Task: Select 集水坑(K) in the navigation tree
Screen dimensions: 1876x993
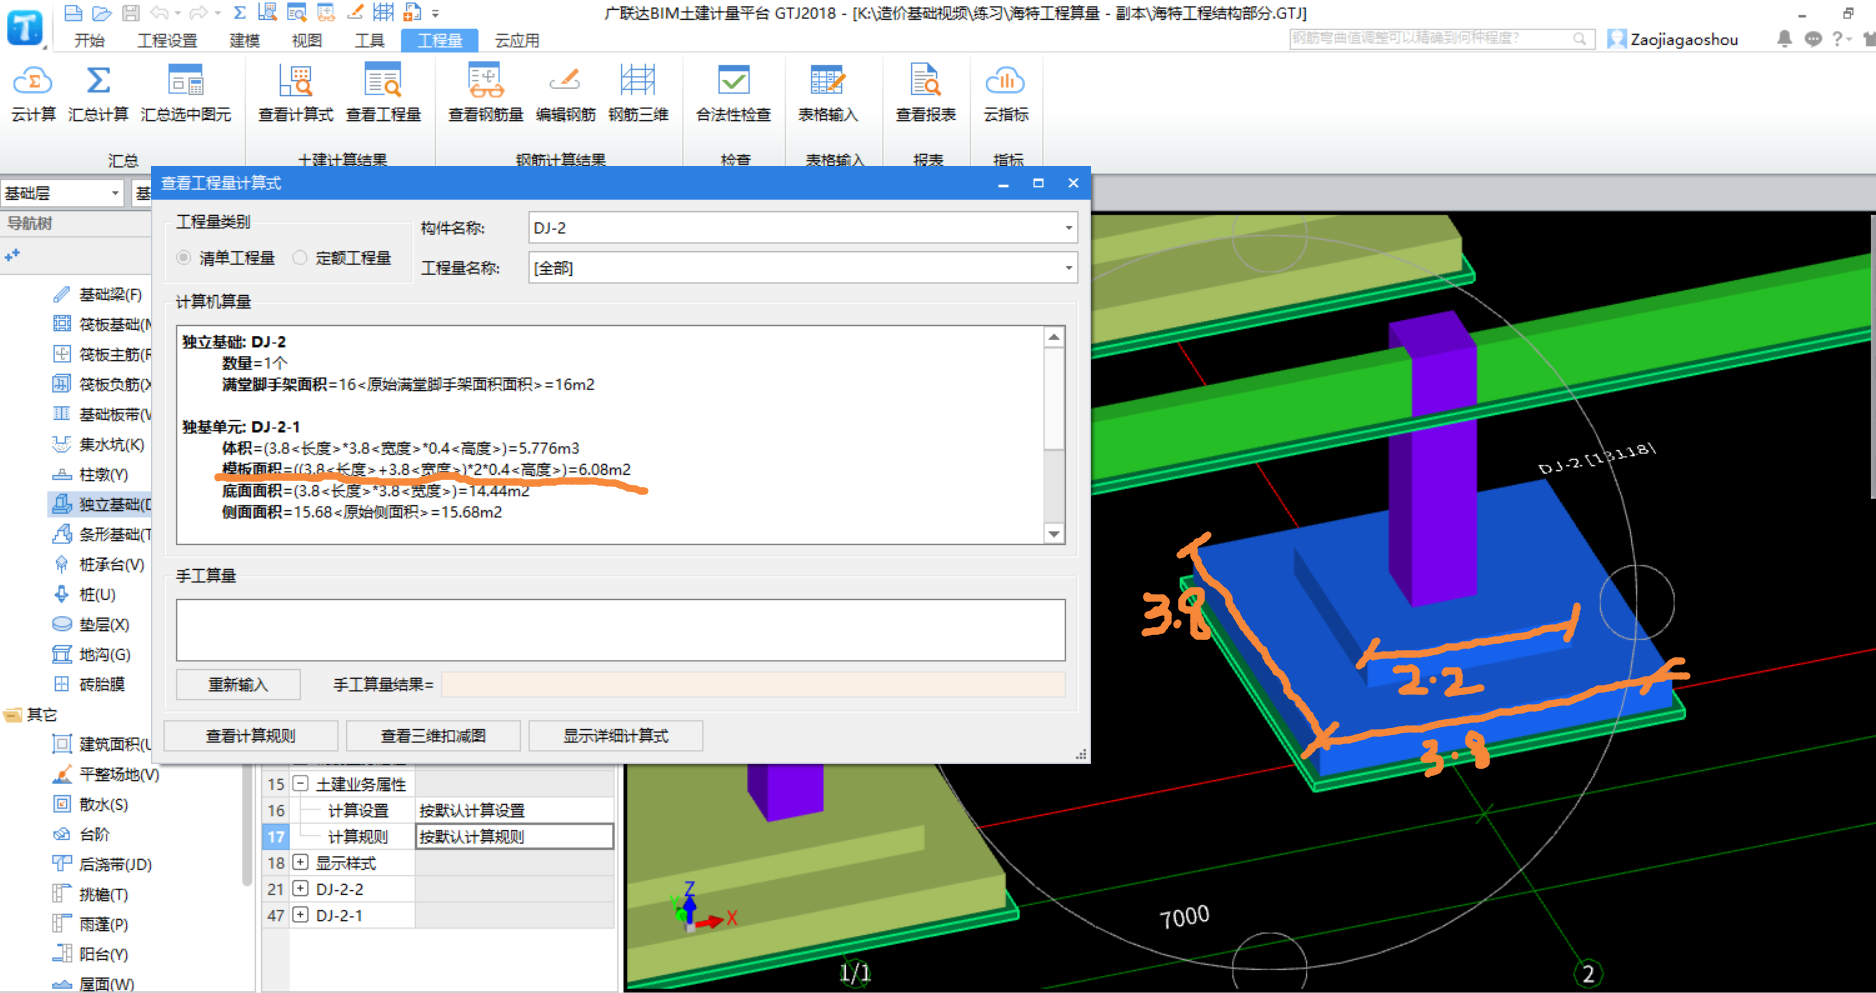Action: click(98, 444)
